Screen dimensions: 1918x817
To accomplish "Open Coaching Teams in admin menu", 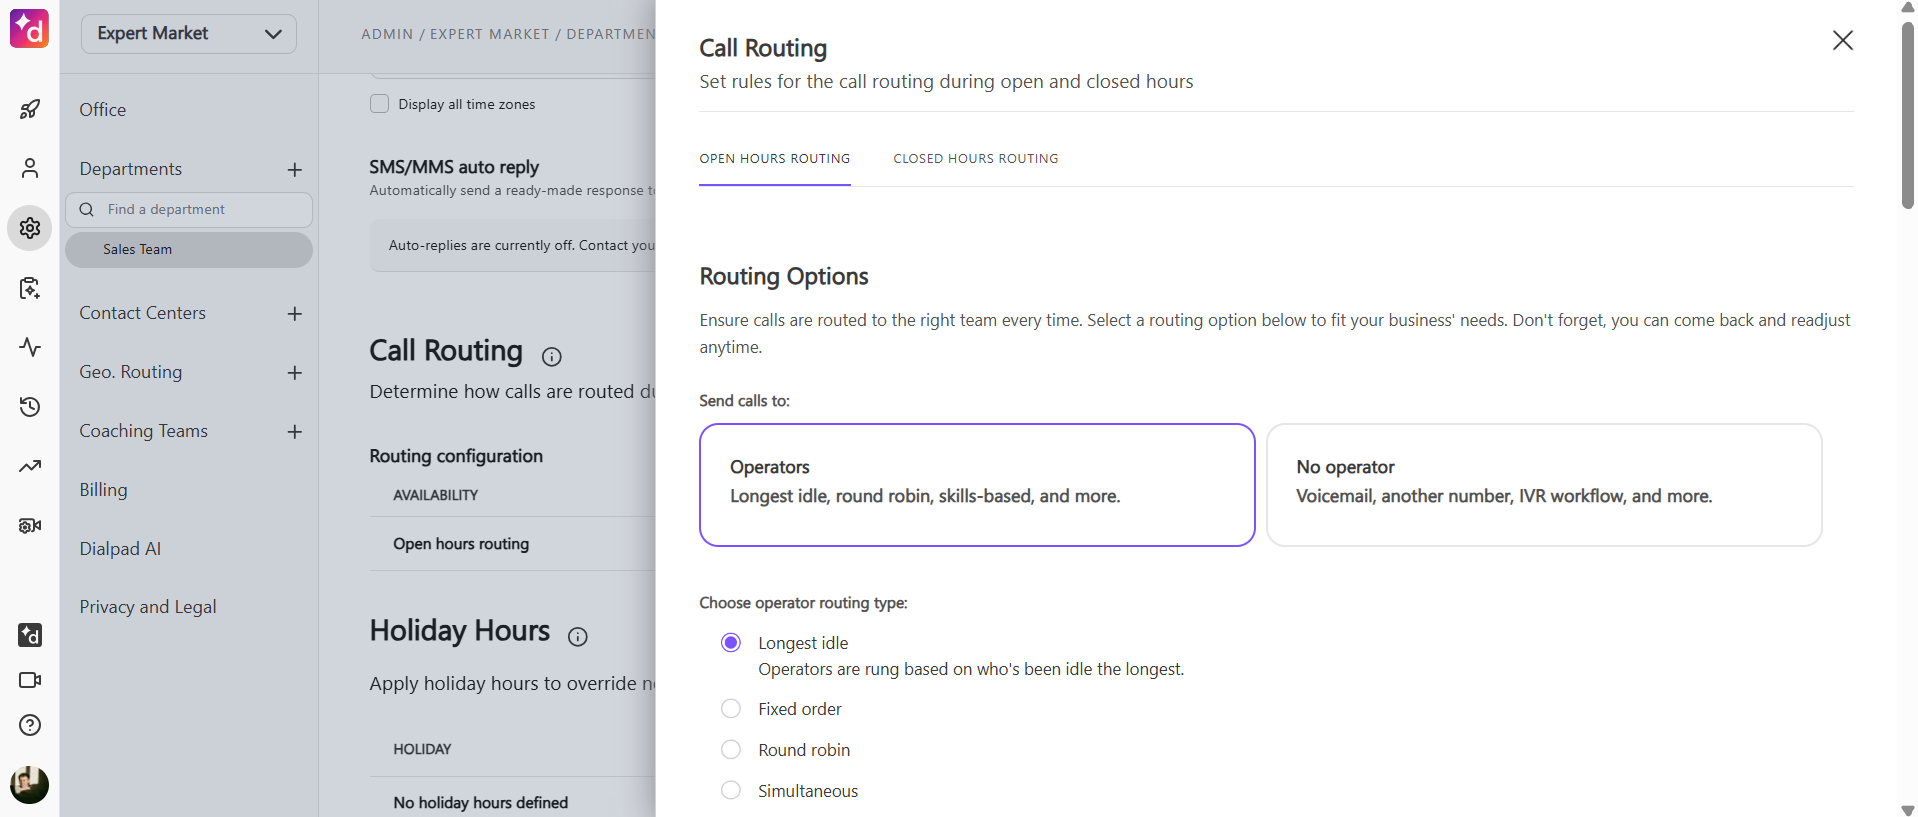I will pyautogui.click(x=144, y=431).
